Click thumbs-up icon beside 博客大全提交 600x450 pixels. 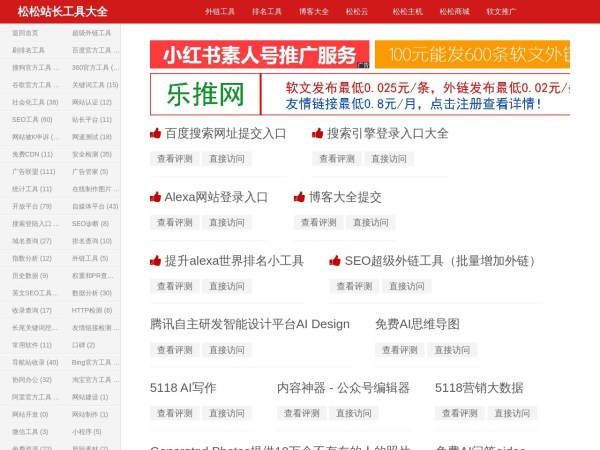pyautogui.click(x=299, y=197)
